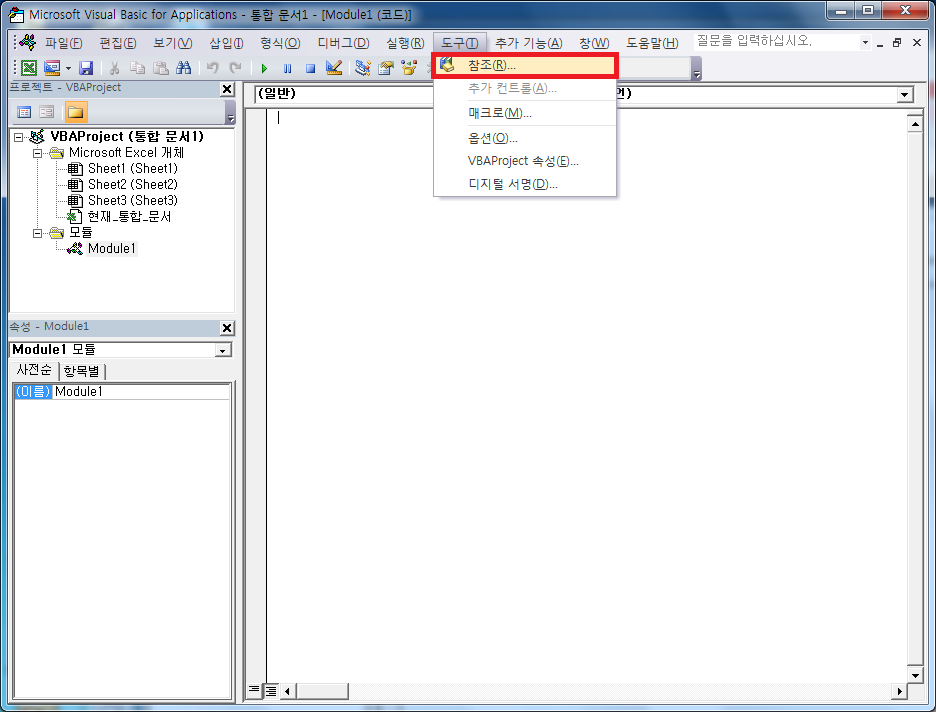Click the Save icon in toolbar
The image size is (936, 712).
(x=86, y=68)
